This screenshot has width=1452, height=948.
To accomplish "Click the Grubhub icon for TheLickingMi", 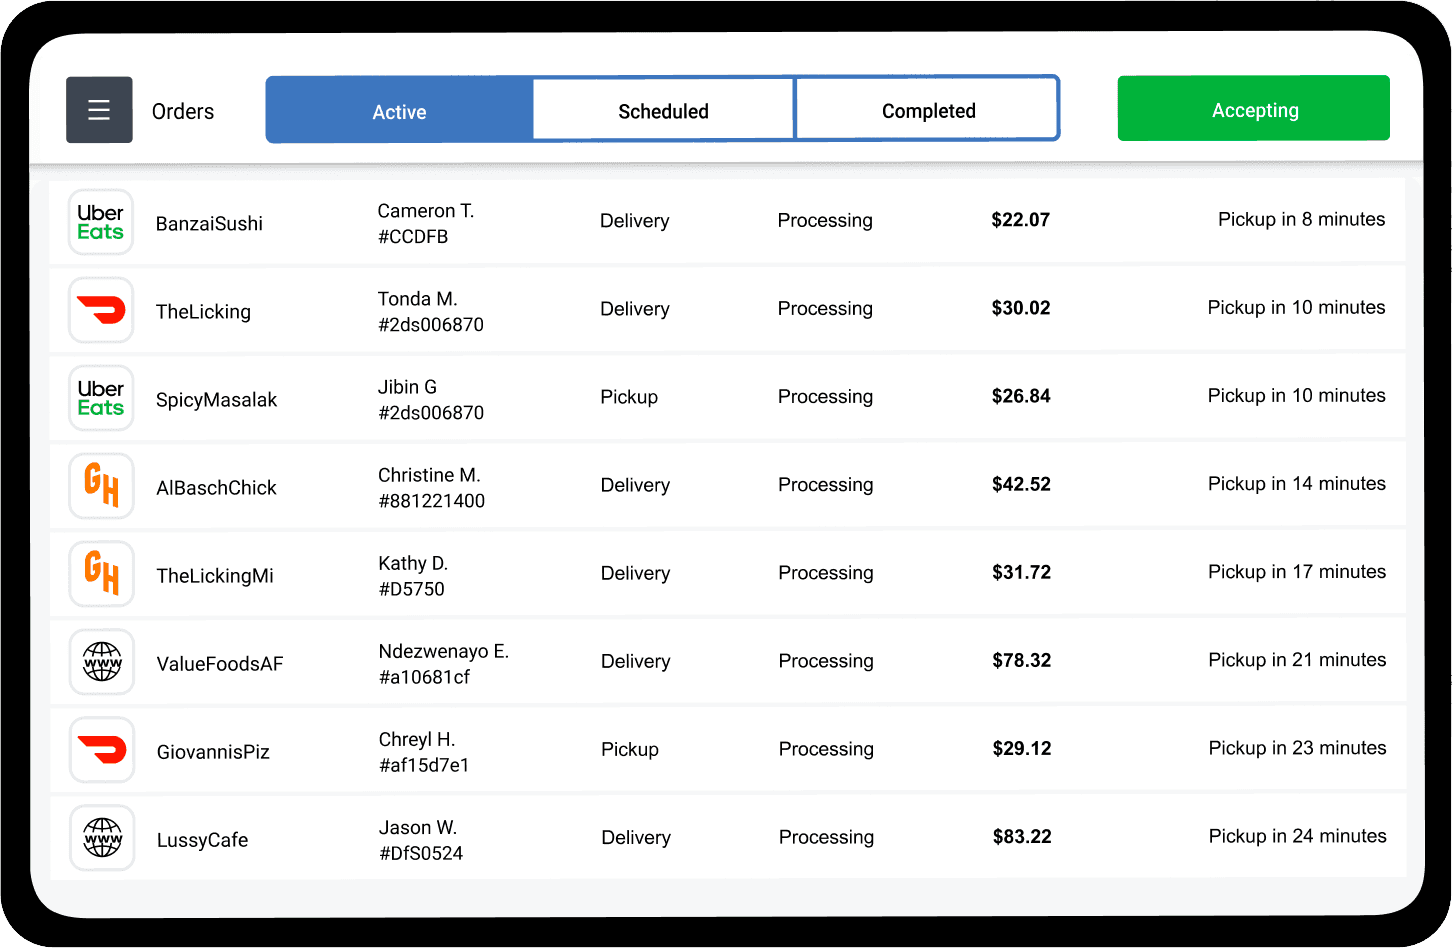I will point(101,574).
